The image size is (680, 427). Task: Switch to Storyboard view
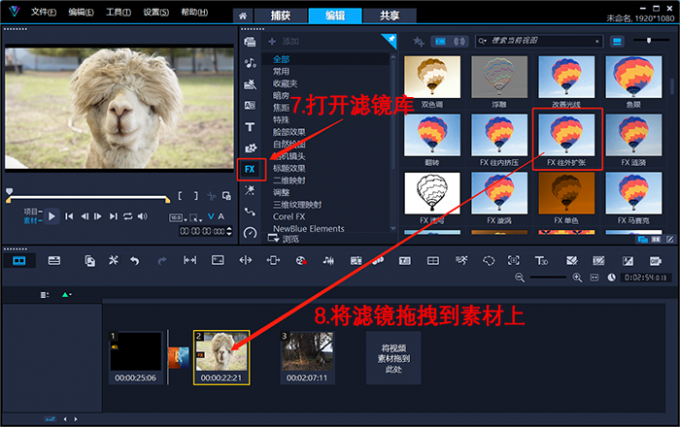(x=19, y=261)
